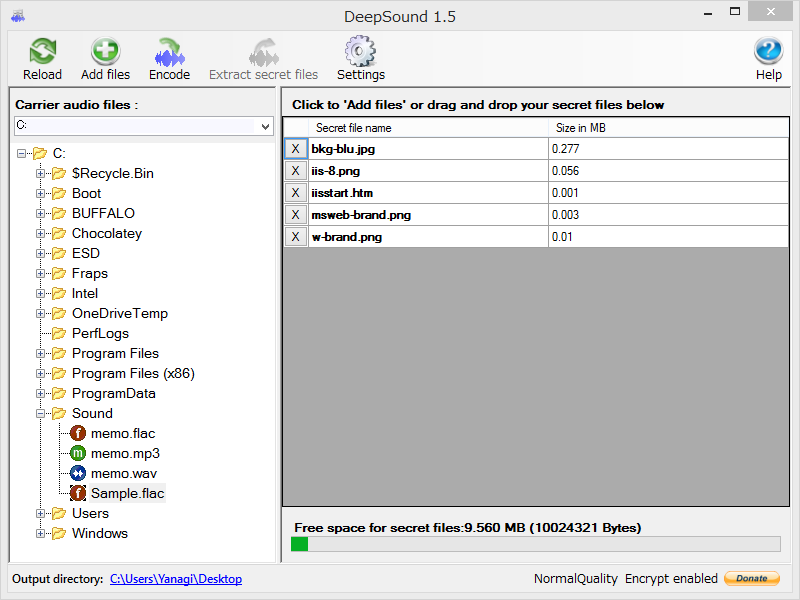Click the Donate button

751,578
